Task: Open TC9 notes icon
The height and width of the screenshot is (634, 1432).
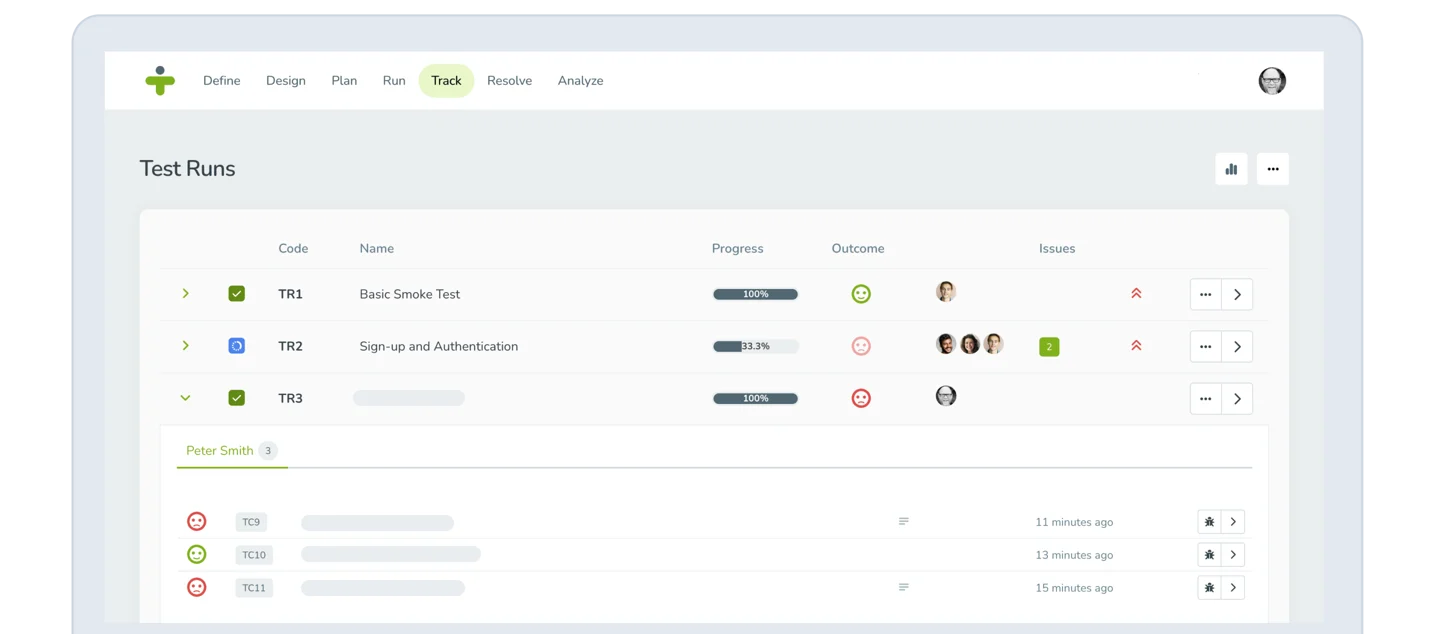Action: coord(904,522)
